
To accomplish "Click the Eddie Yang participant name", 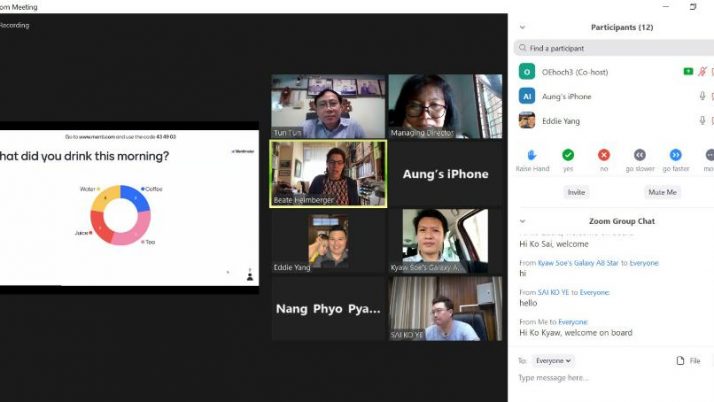I will click(561, 121).
